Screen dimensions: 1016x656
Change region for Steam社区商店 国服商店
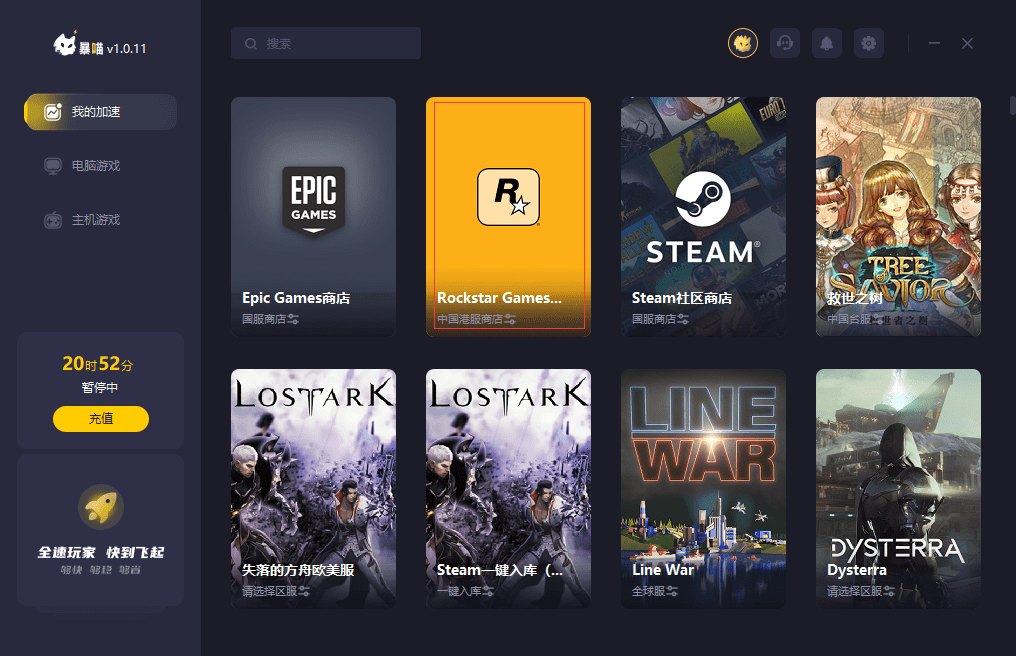660,319
